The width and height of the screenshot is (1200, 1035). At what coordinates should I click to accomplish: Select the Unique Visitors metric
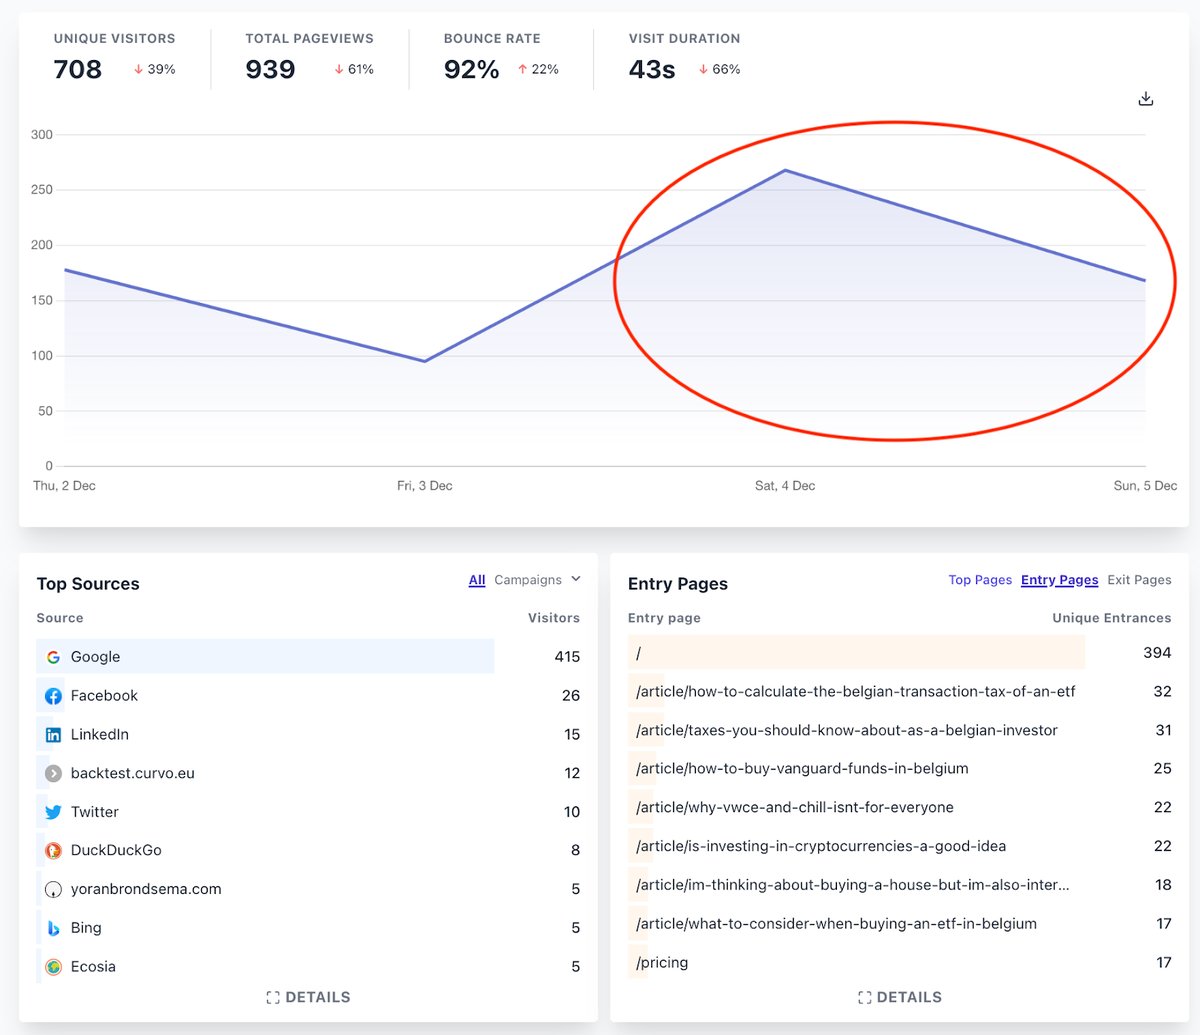[x=114, y=58]
